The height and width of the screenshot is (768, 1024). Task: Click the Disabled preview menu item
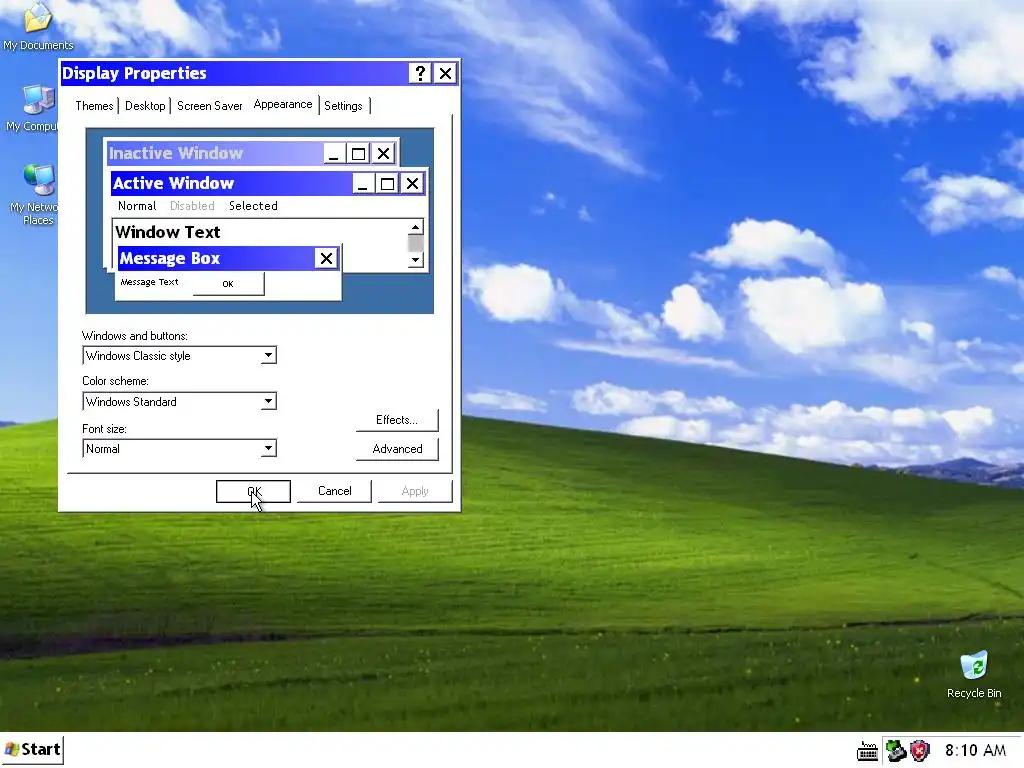click(192, 206)
